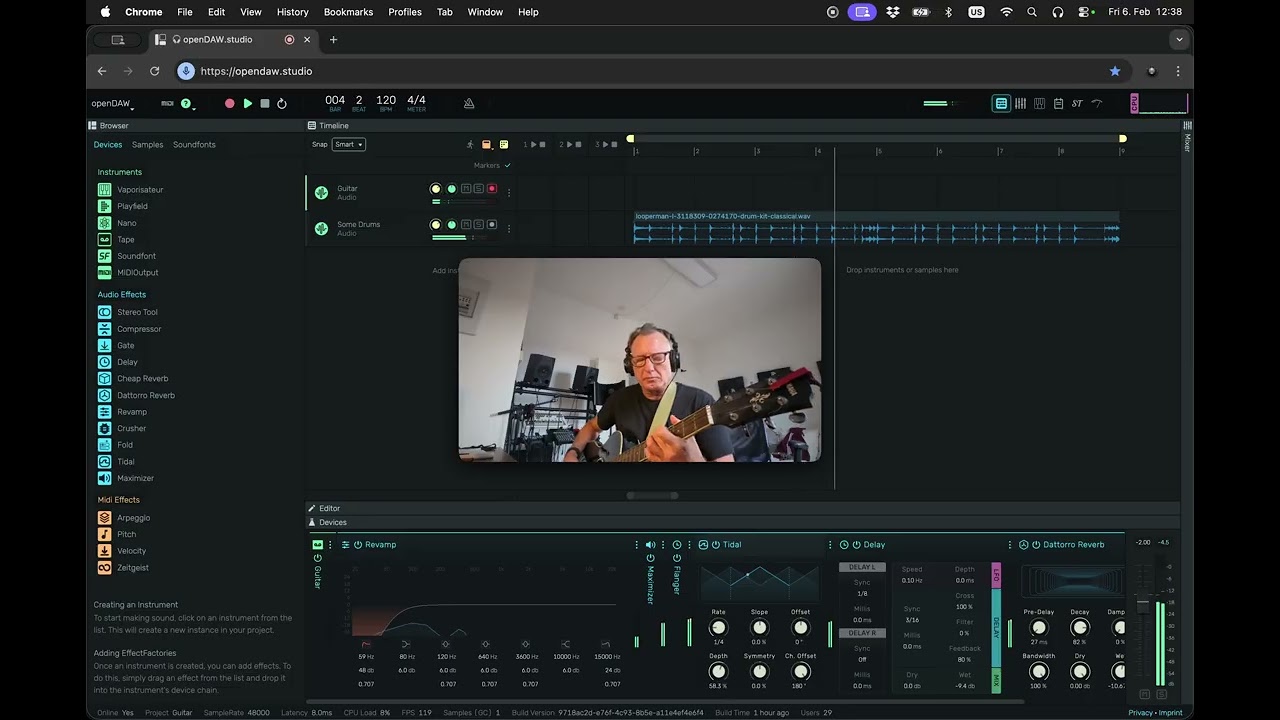1280x720 pixels.
Task: Open the vertical Mixer side tab
Action: tap(1187, 138)
